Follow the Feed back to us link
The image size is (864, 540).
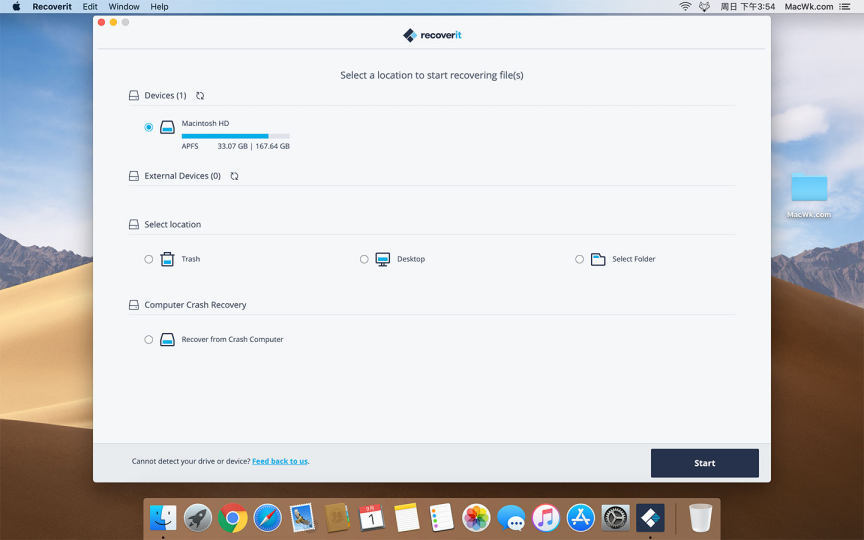[x=279, y=461]
